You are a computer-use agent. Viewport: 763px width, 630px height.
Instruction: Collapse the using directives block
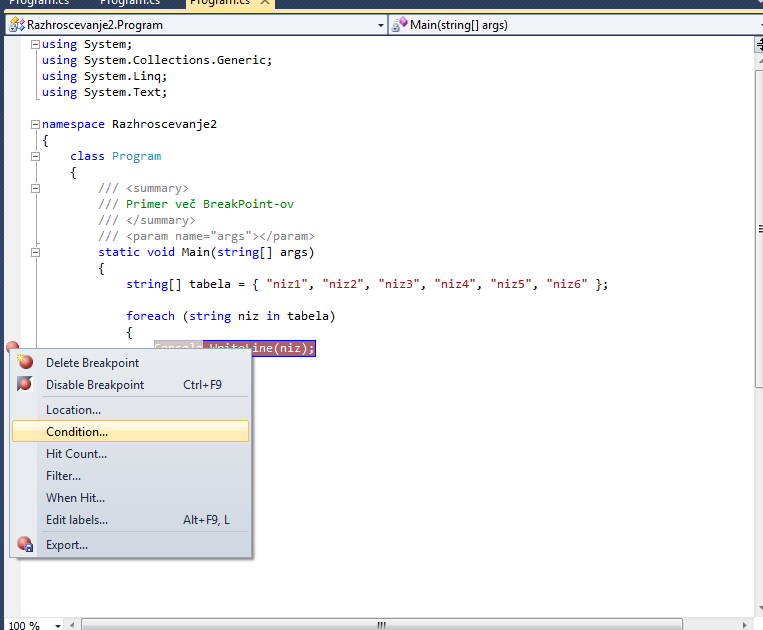pos(36,44)
